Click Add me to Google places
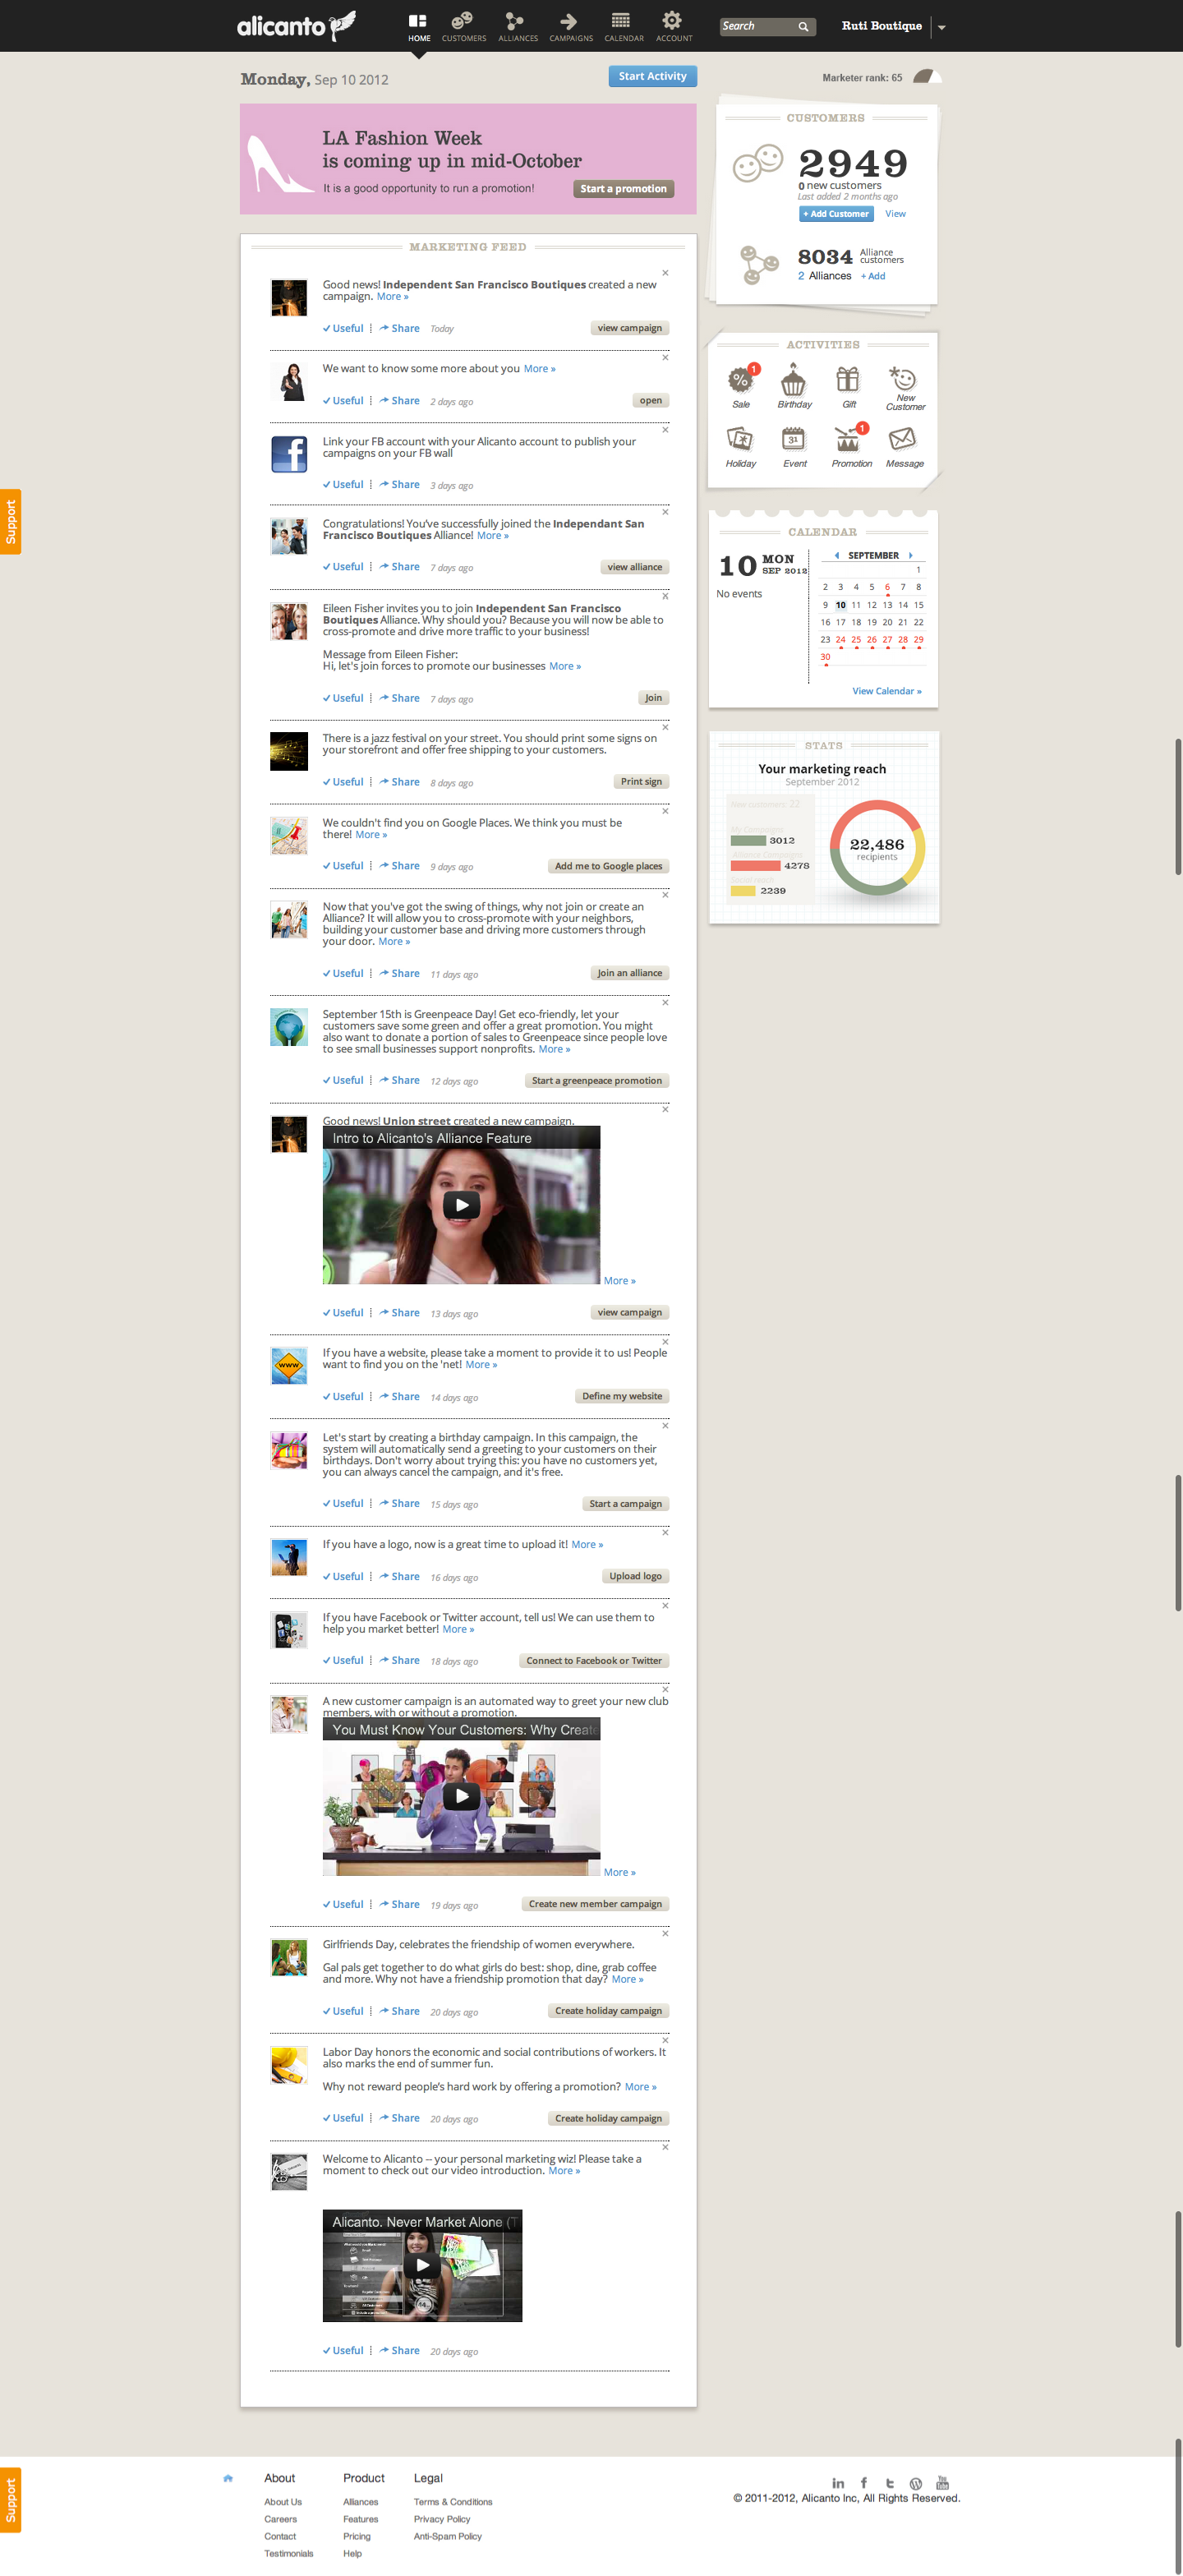 tap(608, 866)
